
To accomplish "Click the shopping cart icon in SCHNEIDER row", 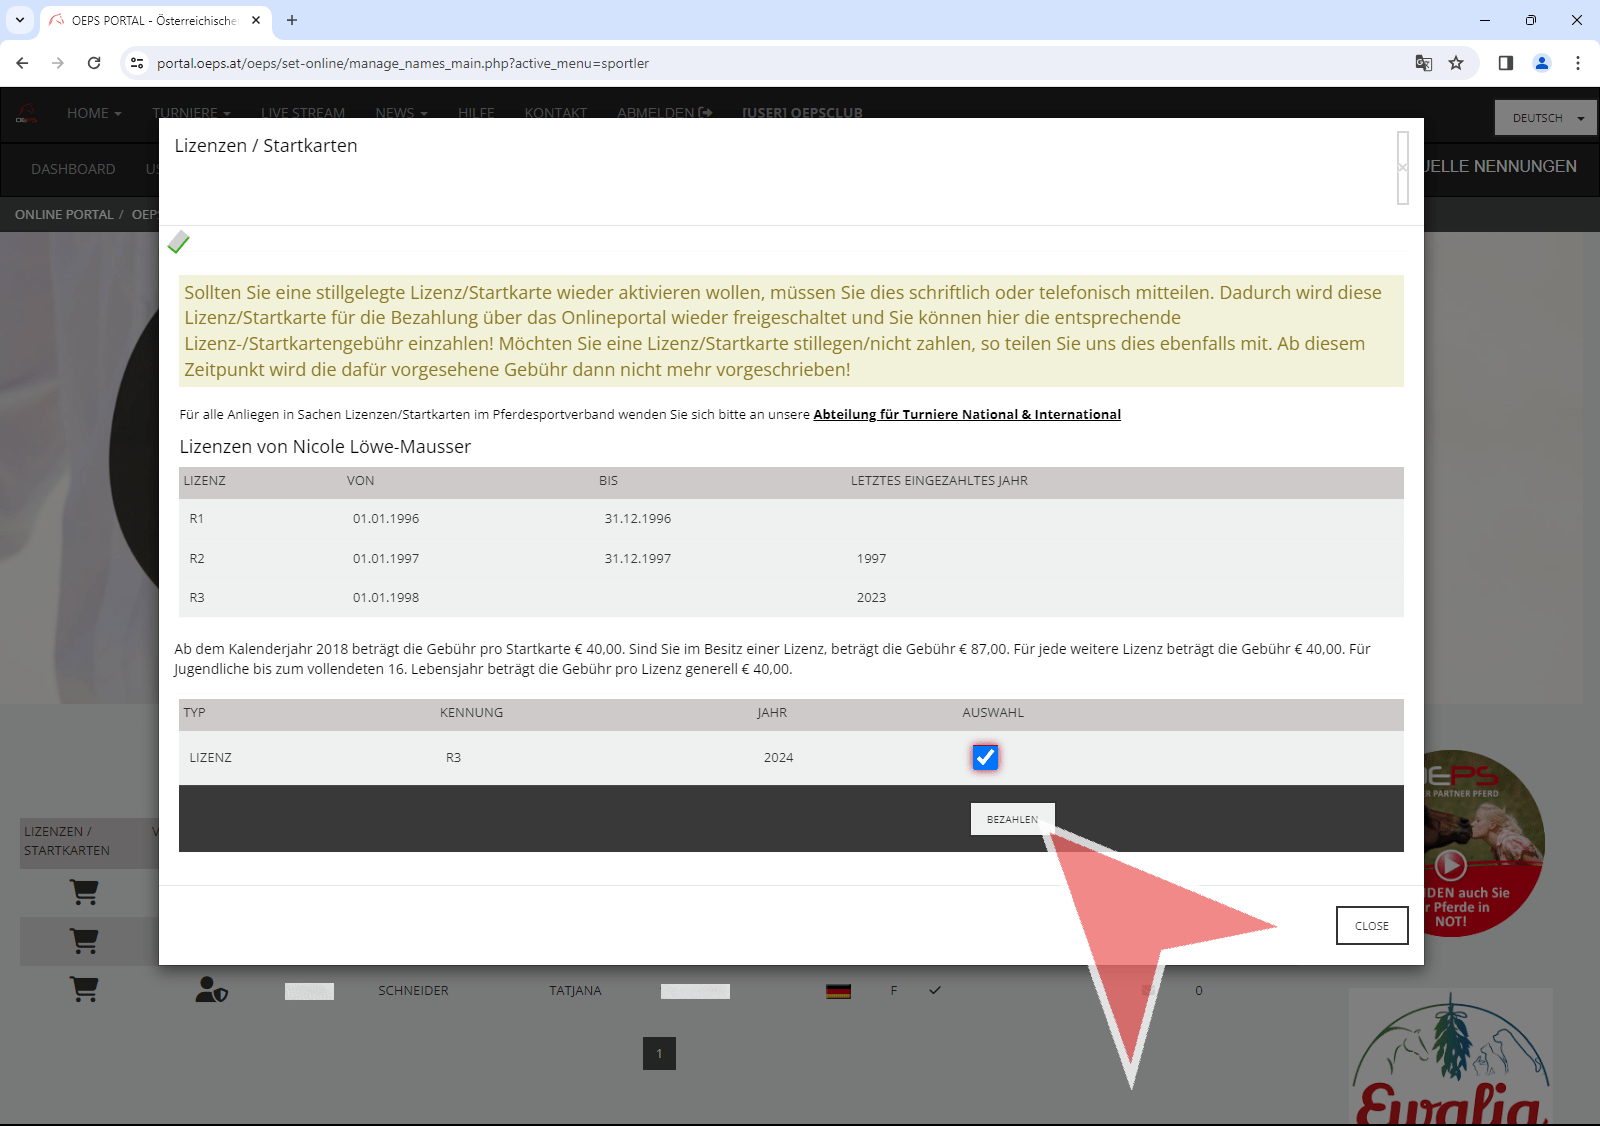I will pos(84,990).
